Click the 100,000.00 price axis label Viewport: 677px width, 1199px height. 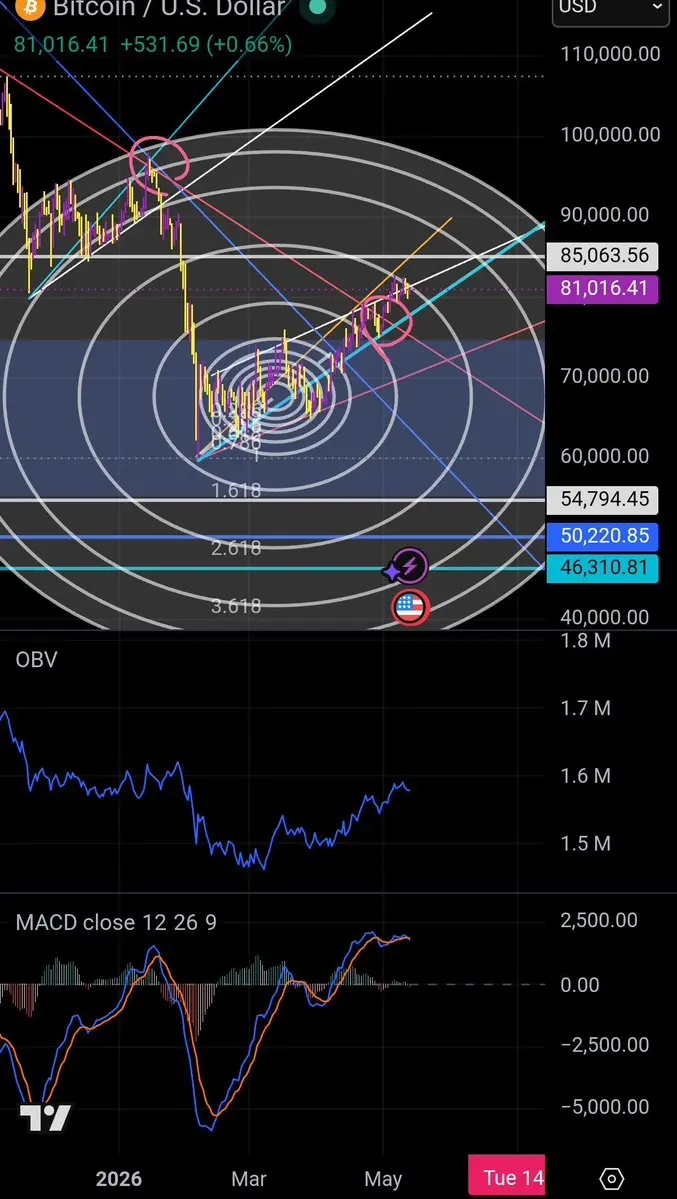coord(610,135)
